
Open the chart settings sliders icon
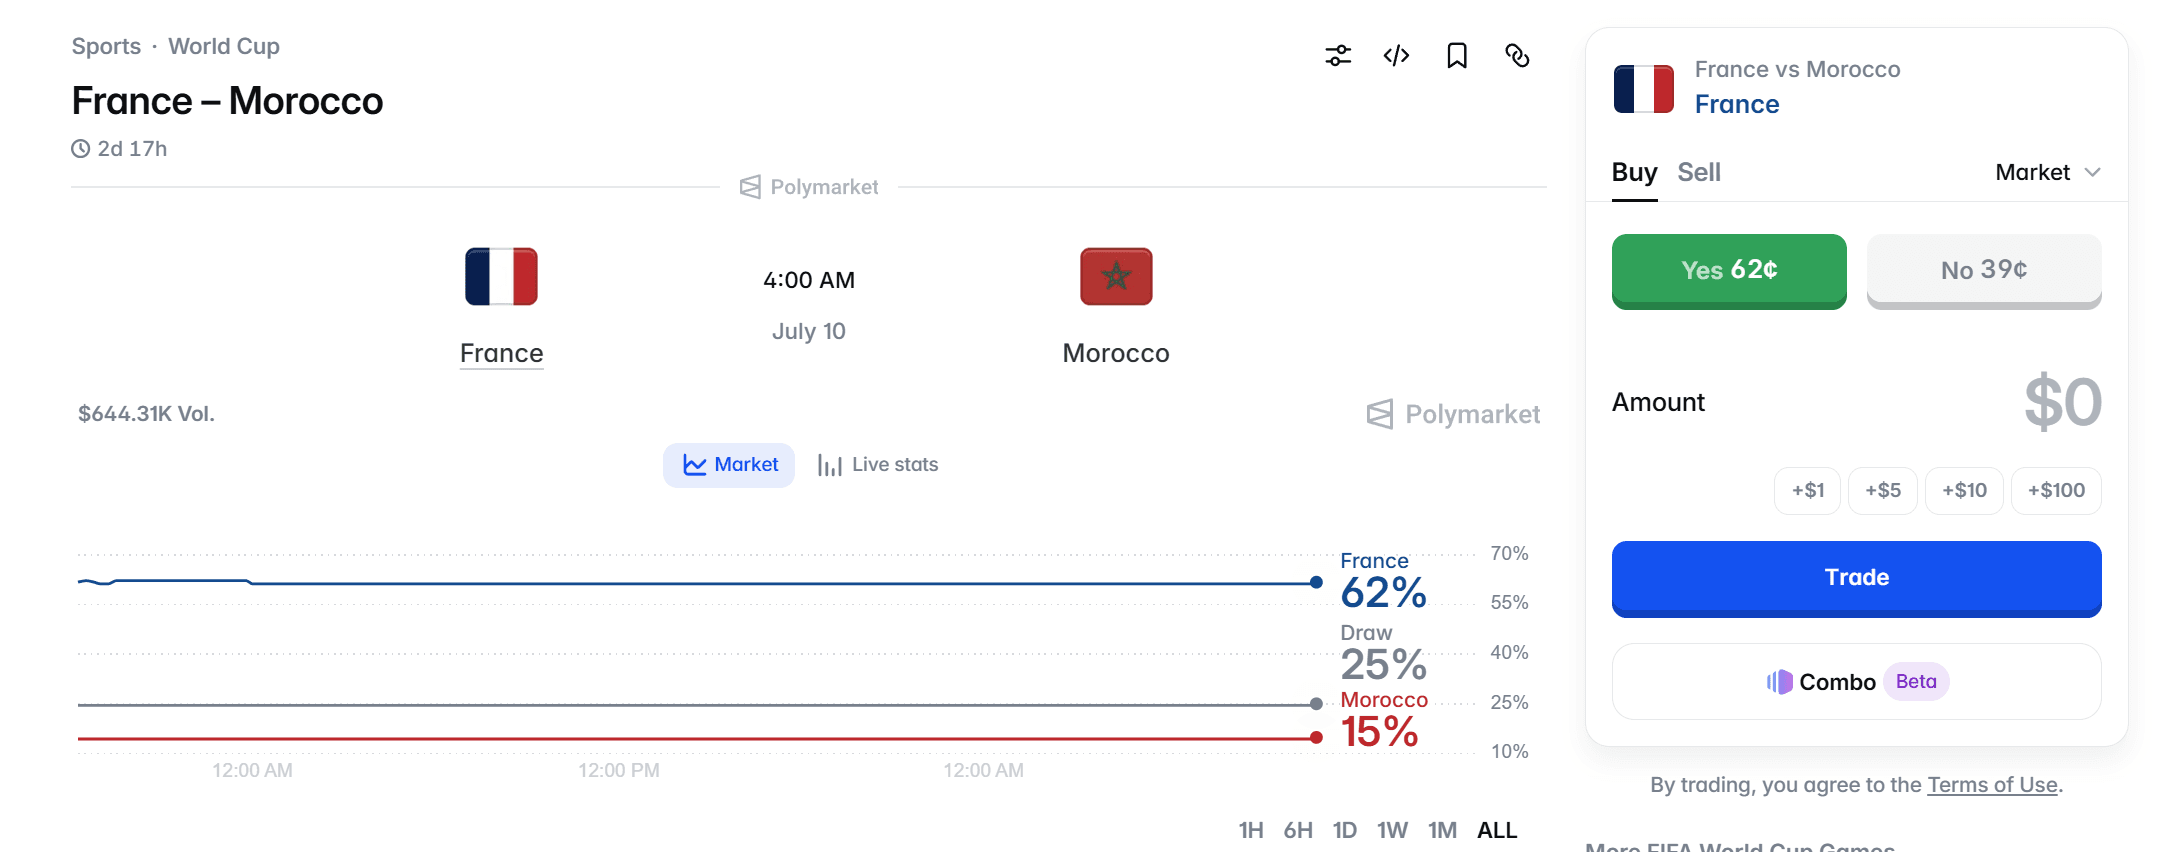[x=1338, y=56]
